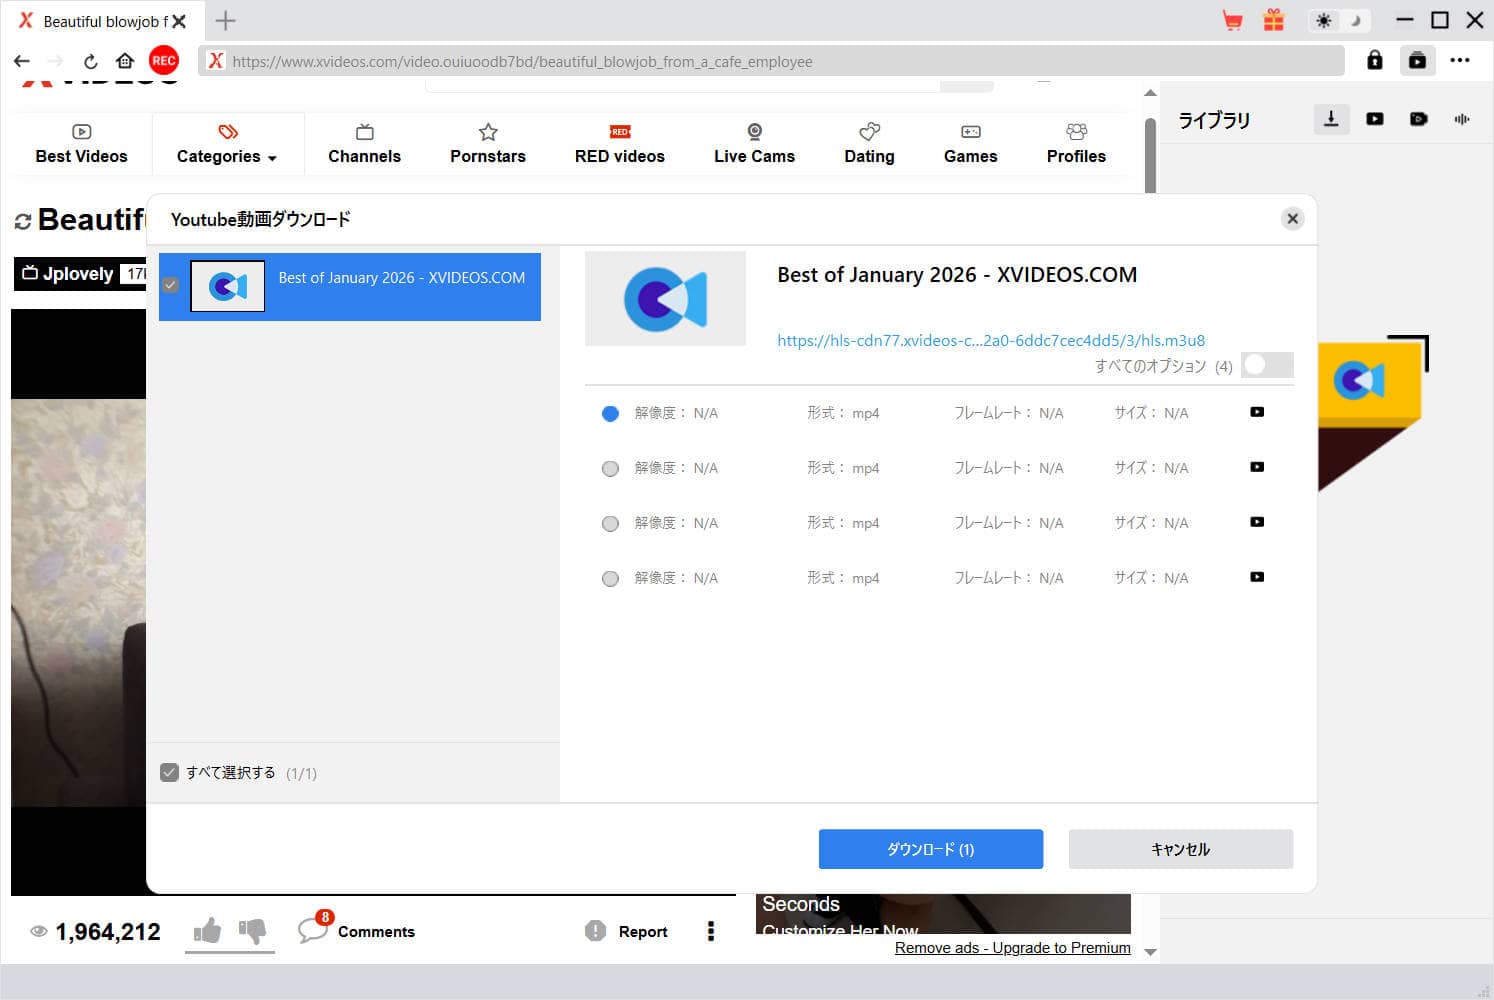Screen dimensions: 1494x1000
Task: Open the three-dots more menu
Action: tap(1460, 61)
